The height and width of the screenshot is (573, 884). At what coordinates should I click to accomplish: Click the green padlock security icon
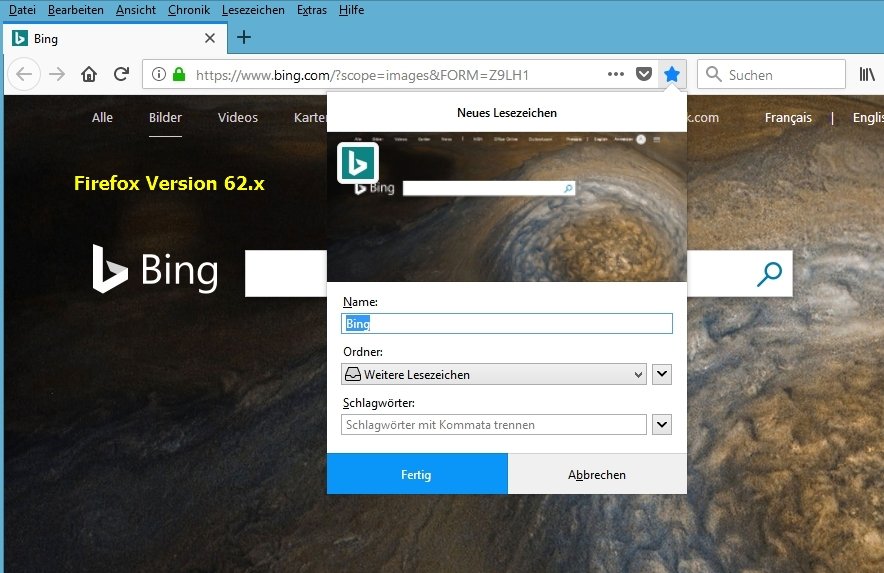click(179, 74)
